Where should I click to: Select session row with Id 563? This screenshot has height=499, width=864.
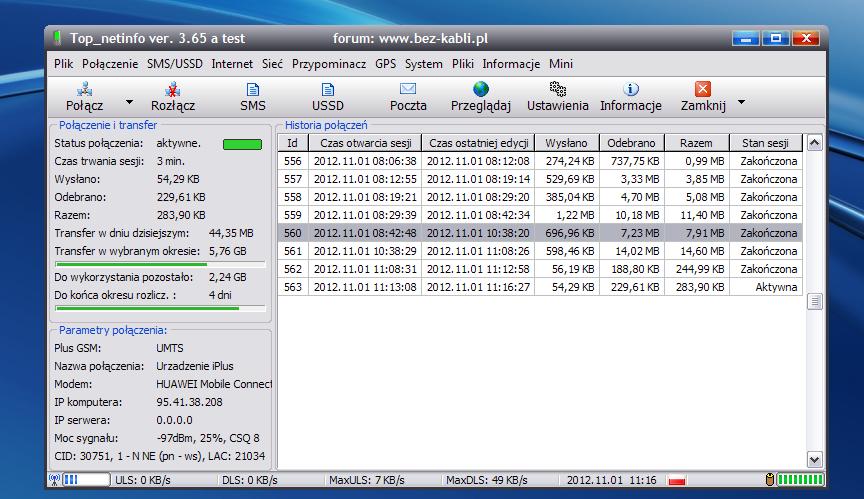(x=540, y=287)
